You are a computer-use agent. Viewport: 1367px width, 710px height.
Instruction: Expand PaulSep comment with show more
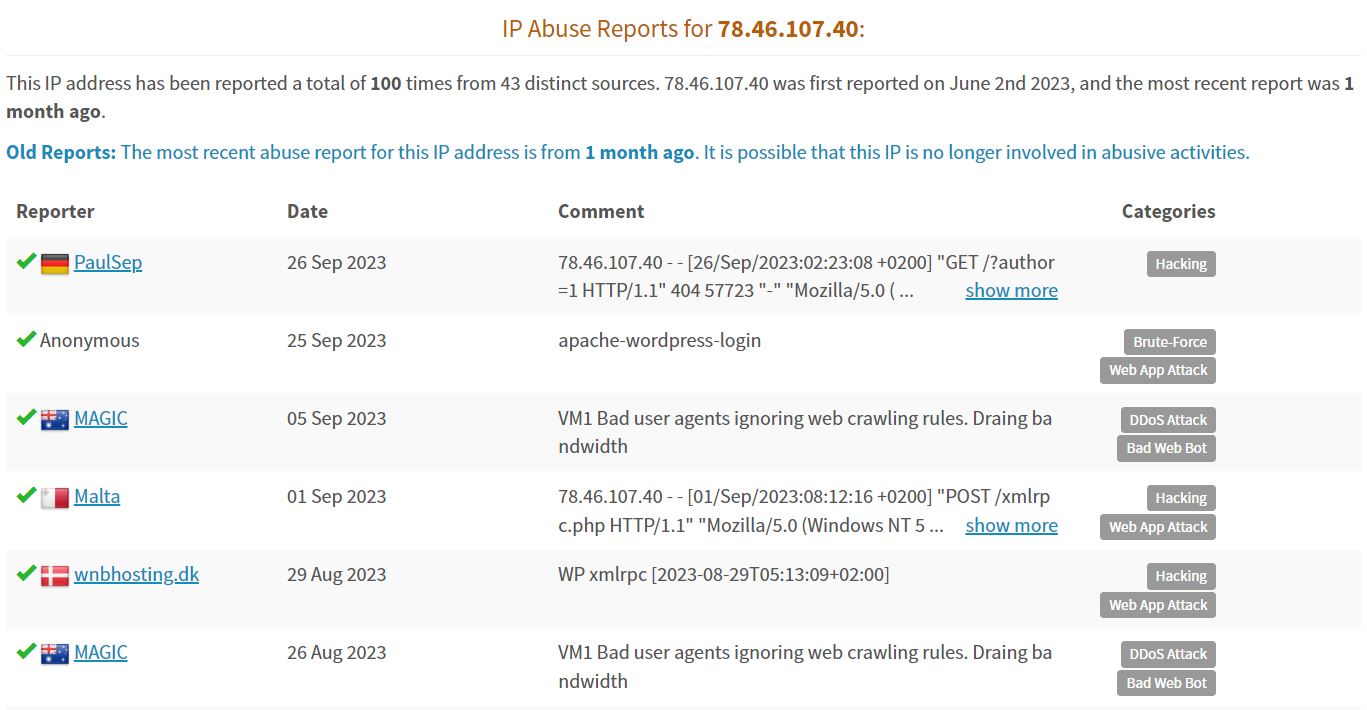click(1011, 291)
